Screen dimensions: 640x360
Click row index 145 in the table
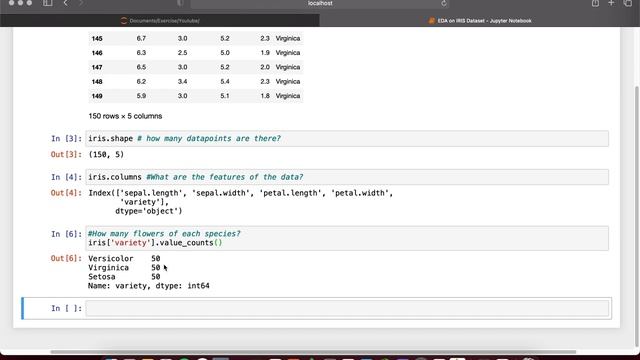click(97, 38)
